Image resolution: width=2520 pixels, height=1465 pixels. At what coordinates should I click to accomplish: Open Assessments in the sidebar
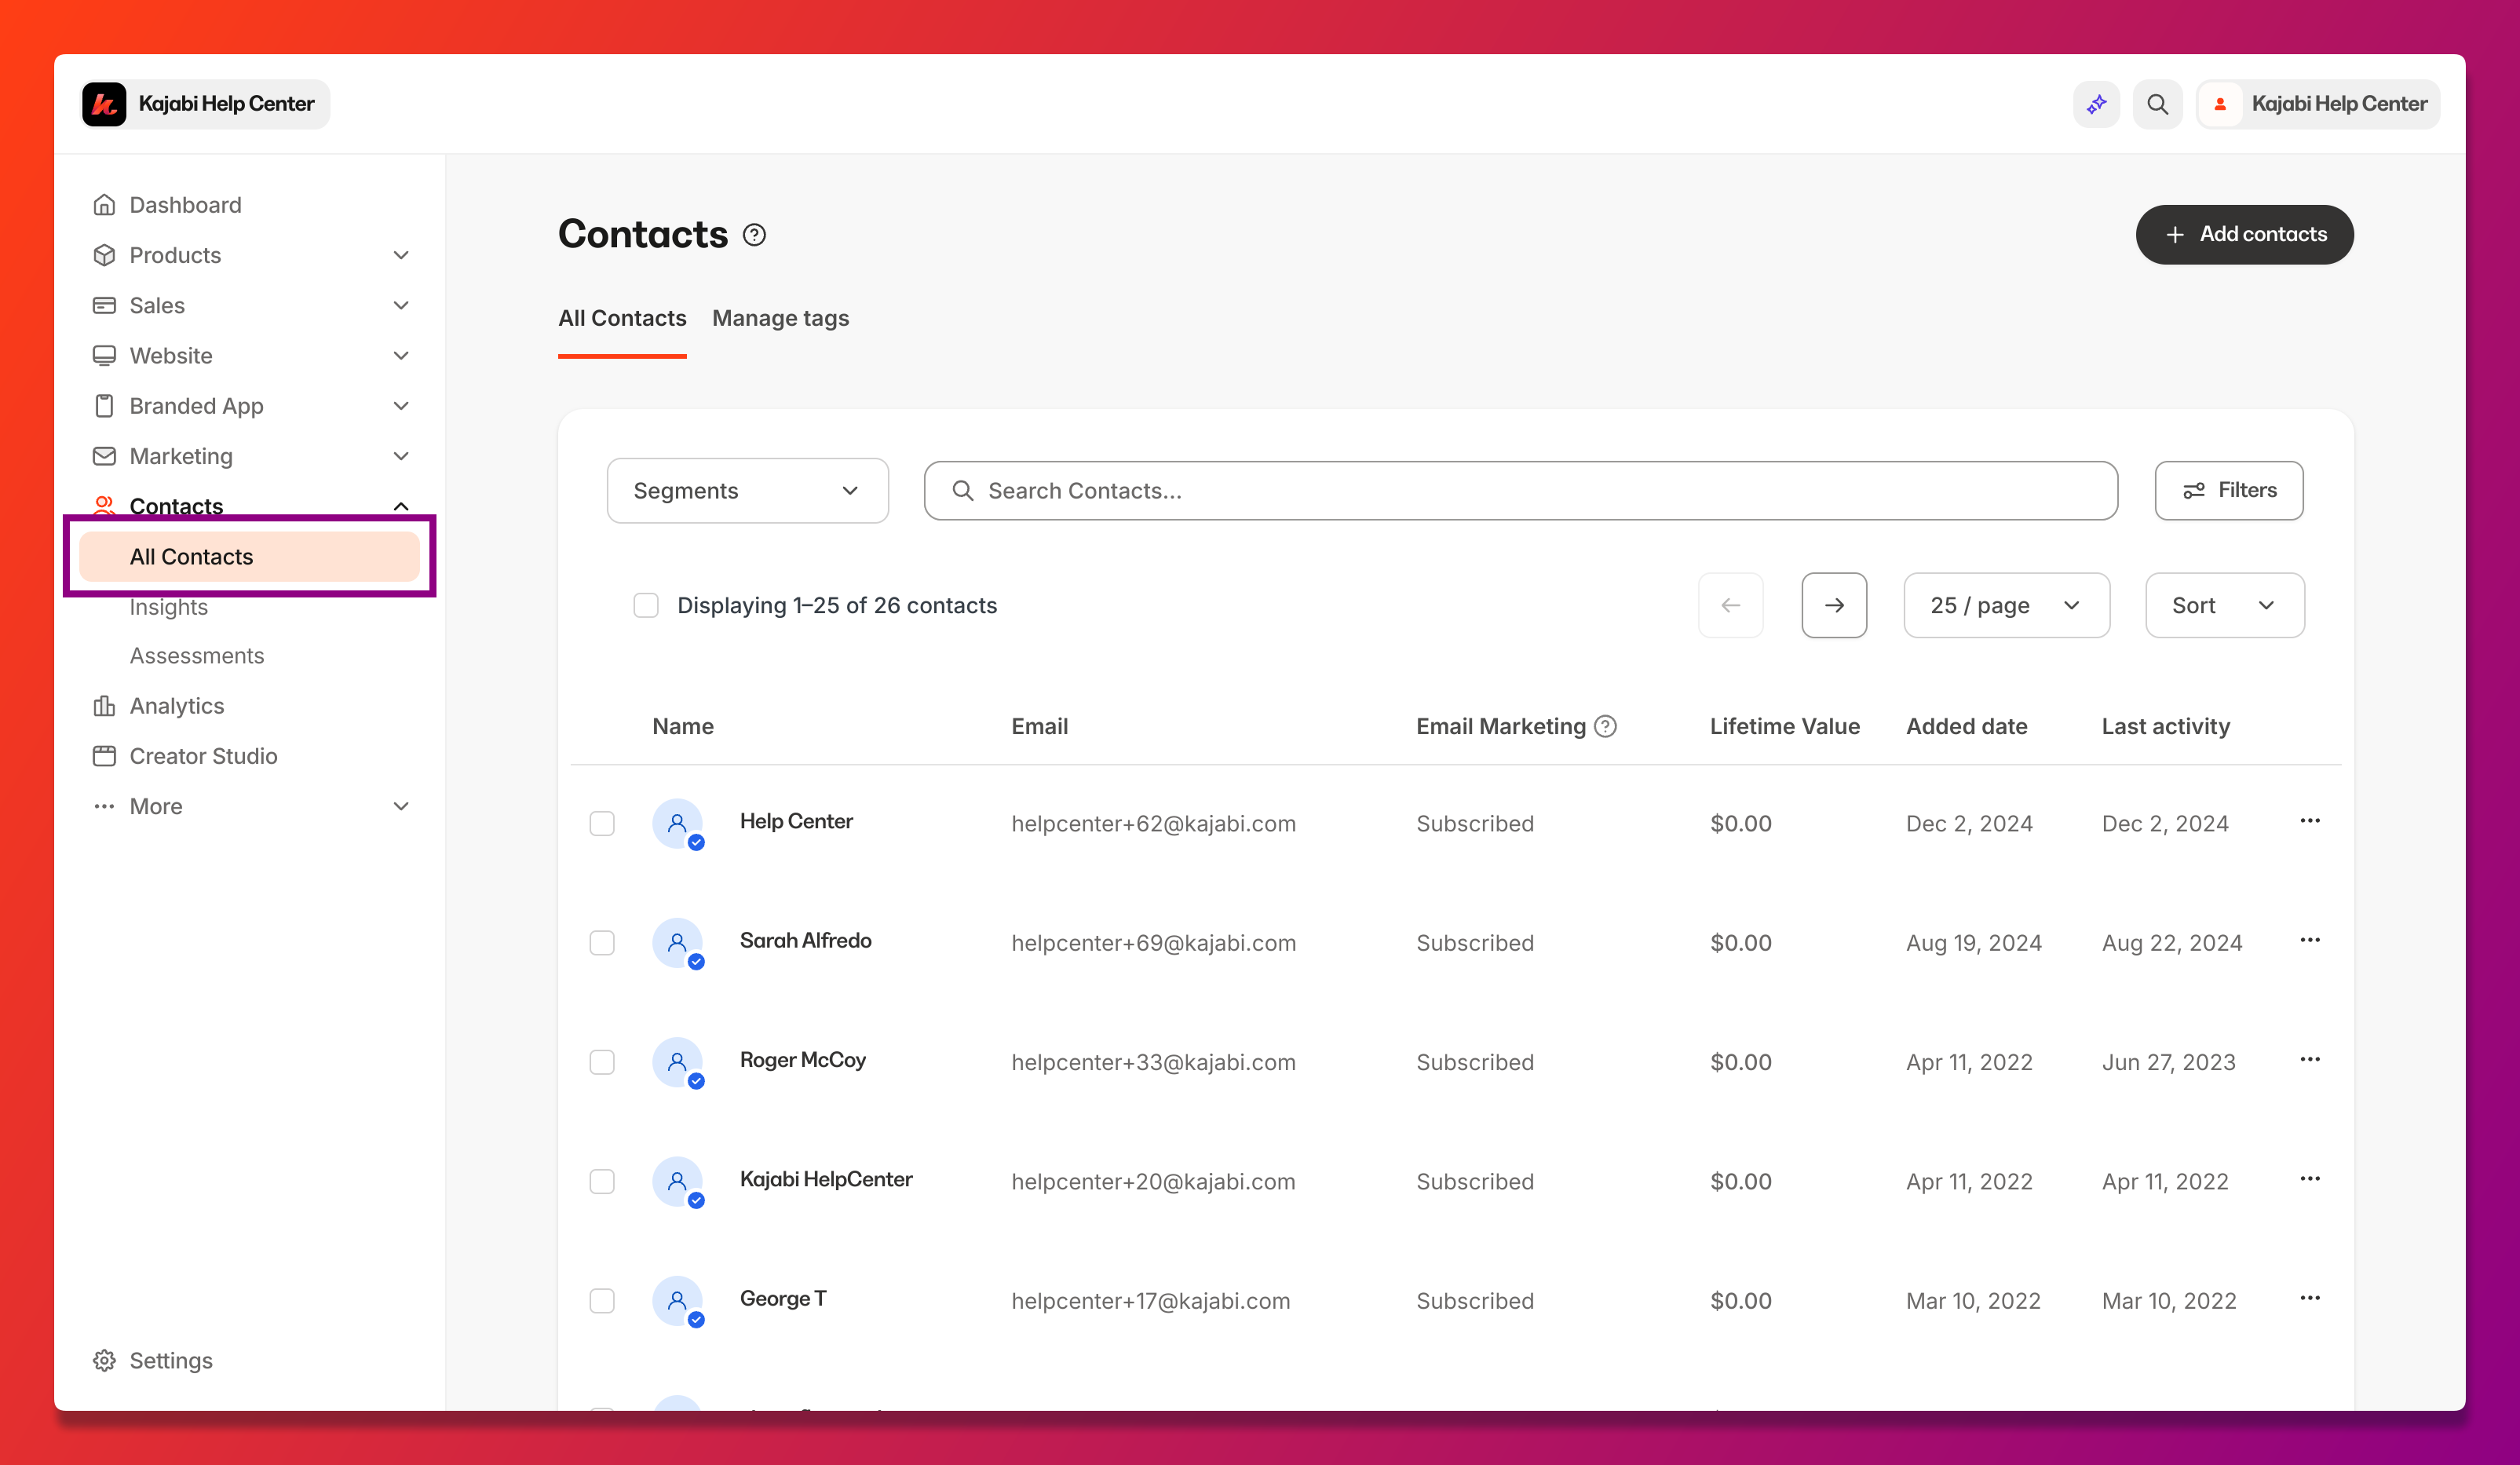pyautogui.click(x=196, y=656)
